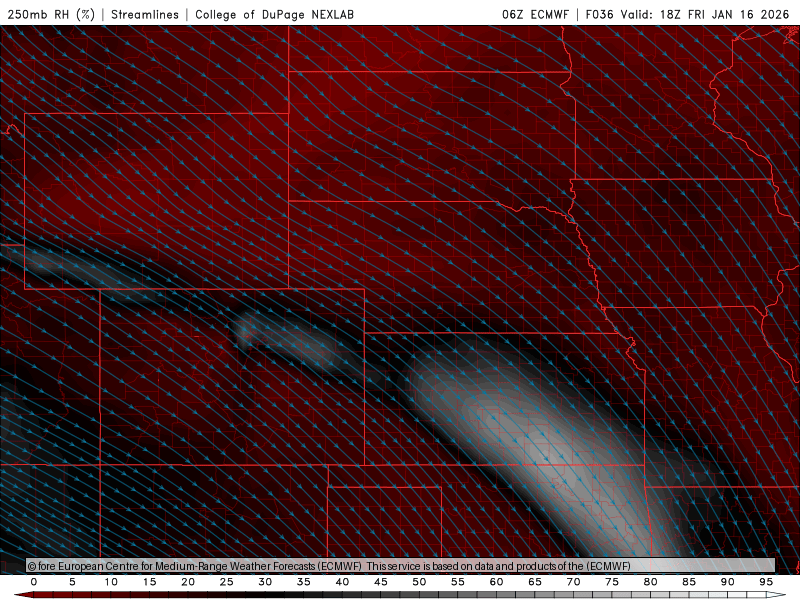The width and height of the screenshot is (800, 600).
Task: Click the colorbar label "85"
Action: click(689, 582)
